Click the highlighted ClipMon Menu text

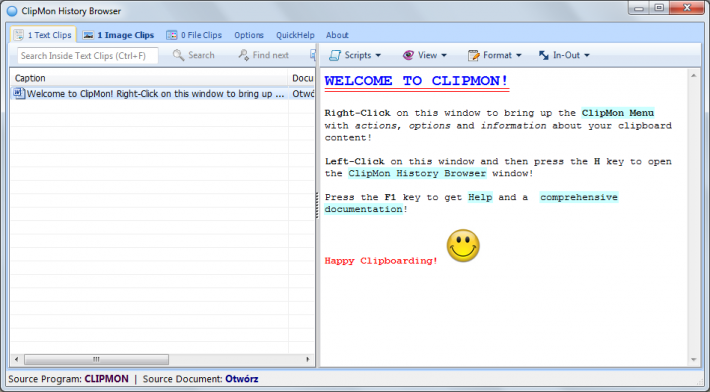coord(618,113)
